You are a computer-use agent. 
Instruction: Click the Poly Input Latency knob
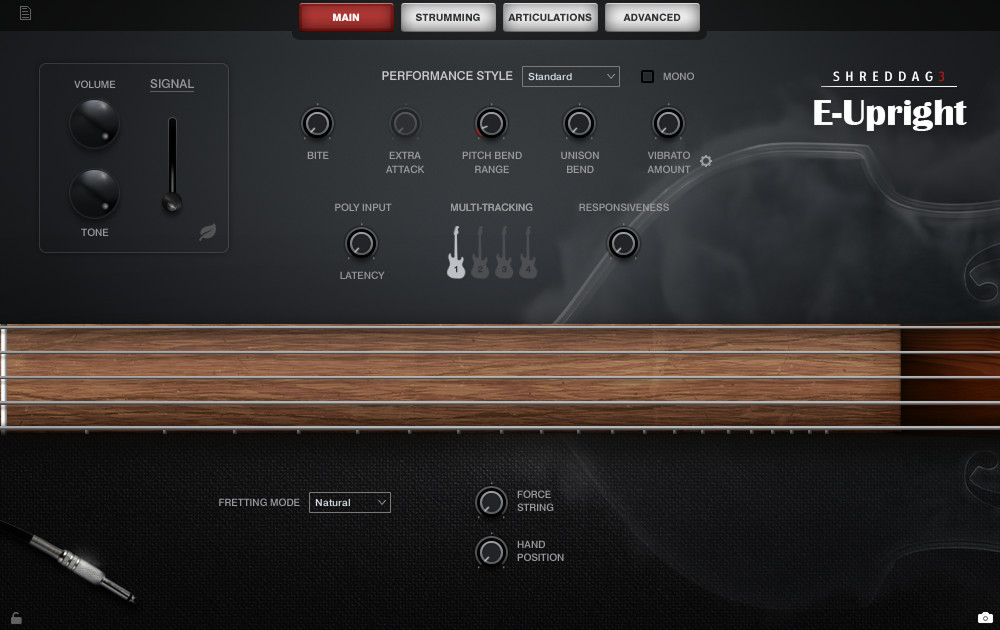(361, 244)
